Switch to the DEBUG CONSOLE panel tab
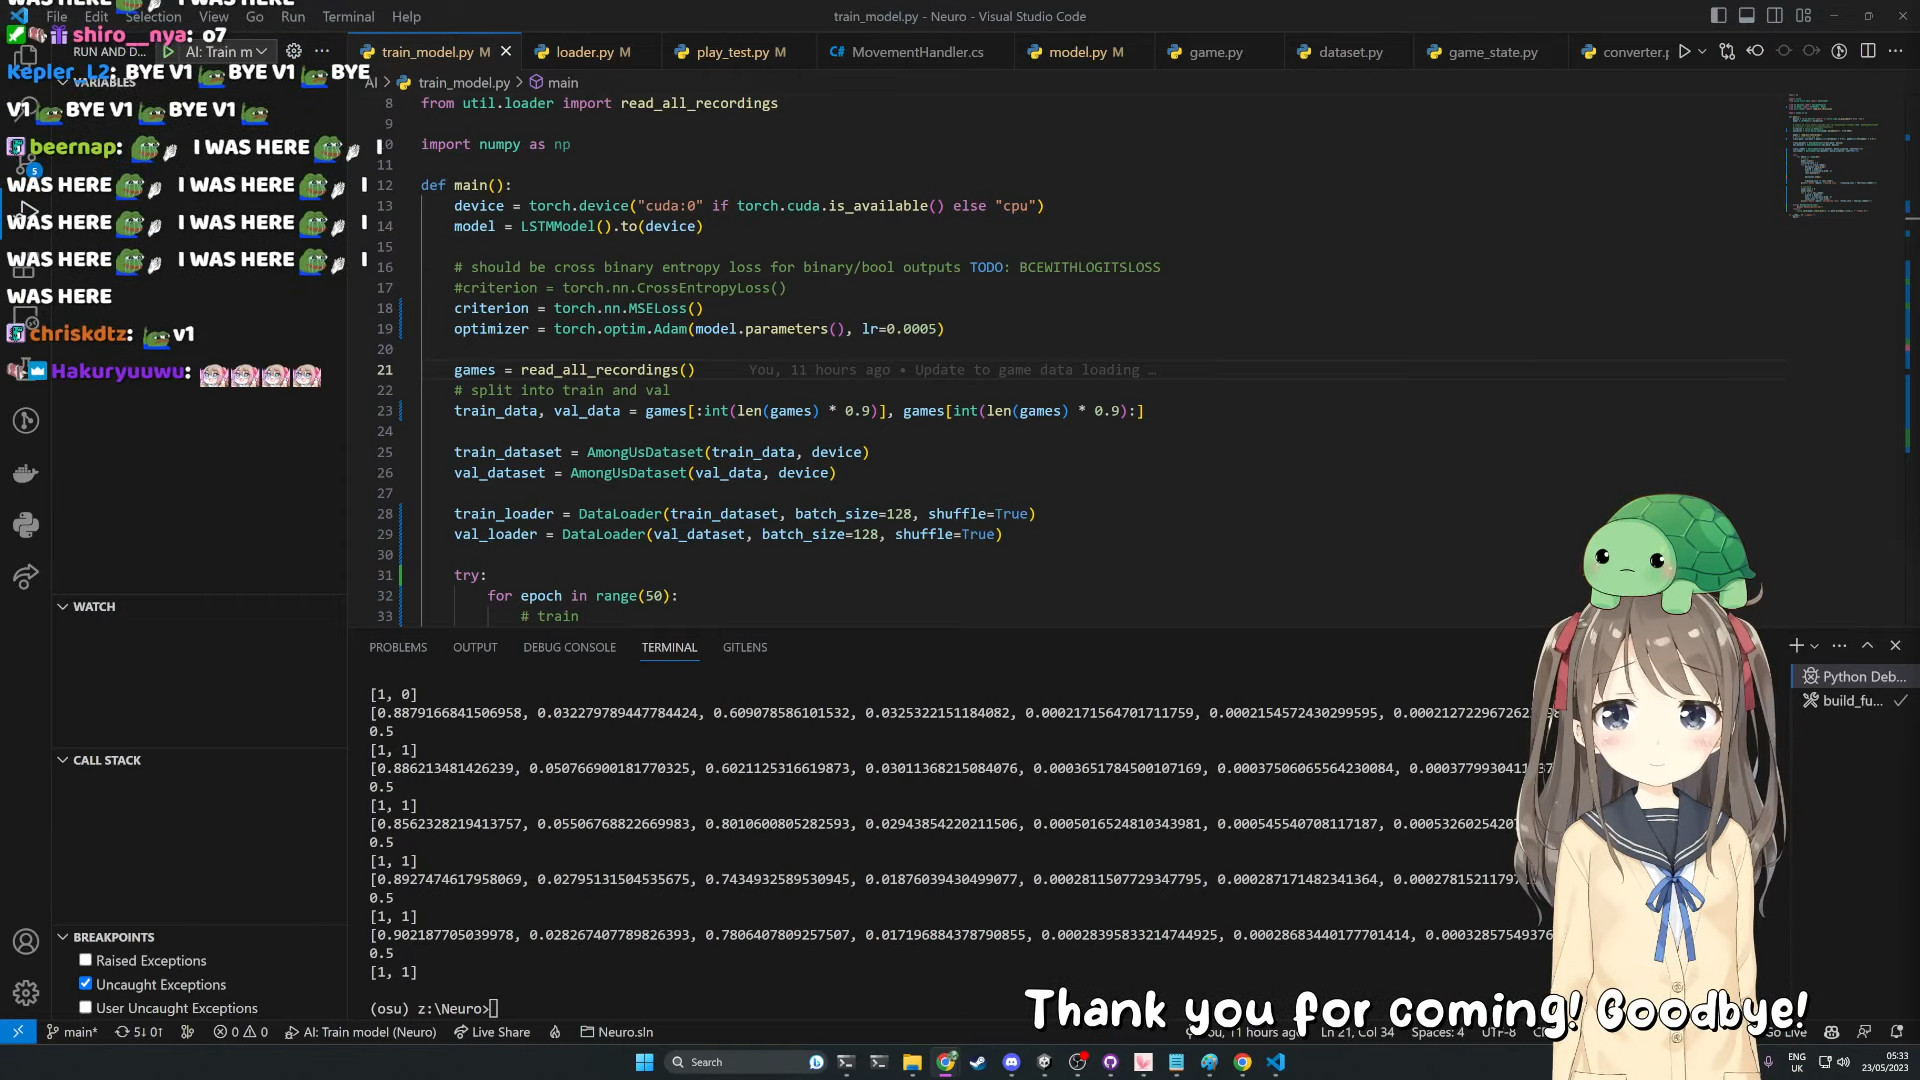This screenshot has width=1920, height=1080. click(569, 647)
